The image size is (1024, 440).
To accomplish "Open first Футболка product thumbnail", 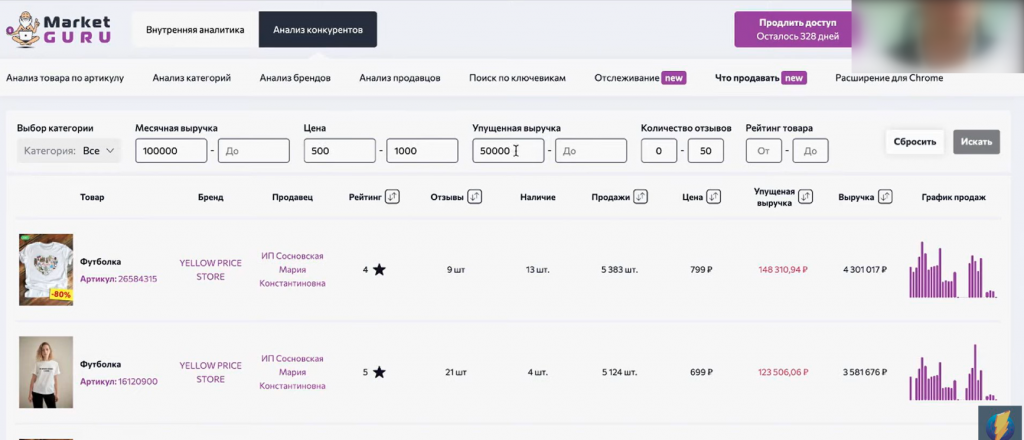I will click(x=46, y=269).
